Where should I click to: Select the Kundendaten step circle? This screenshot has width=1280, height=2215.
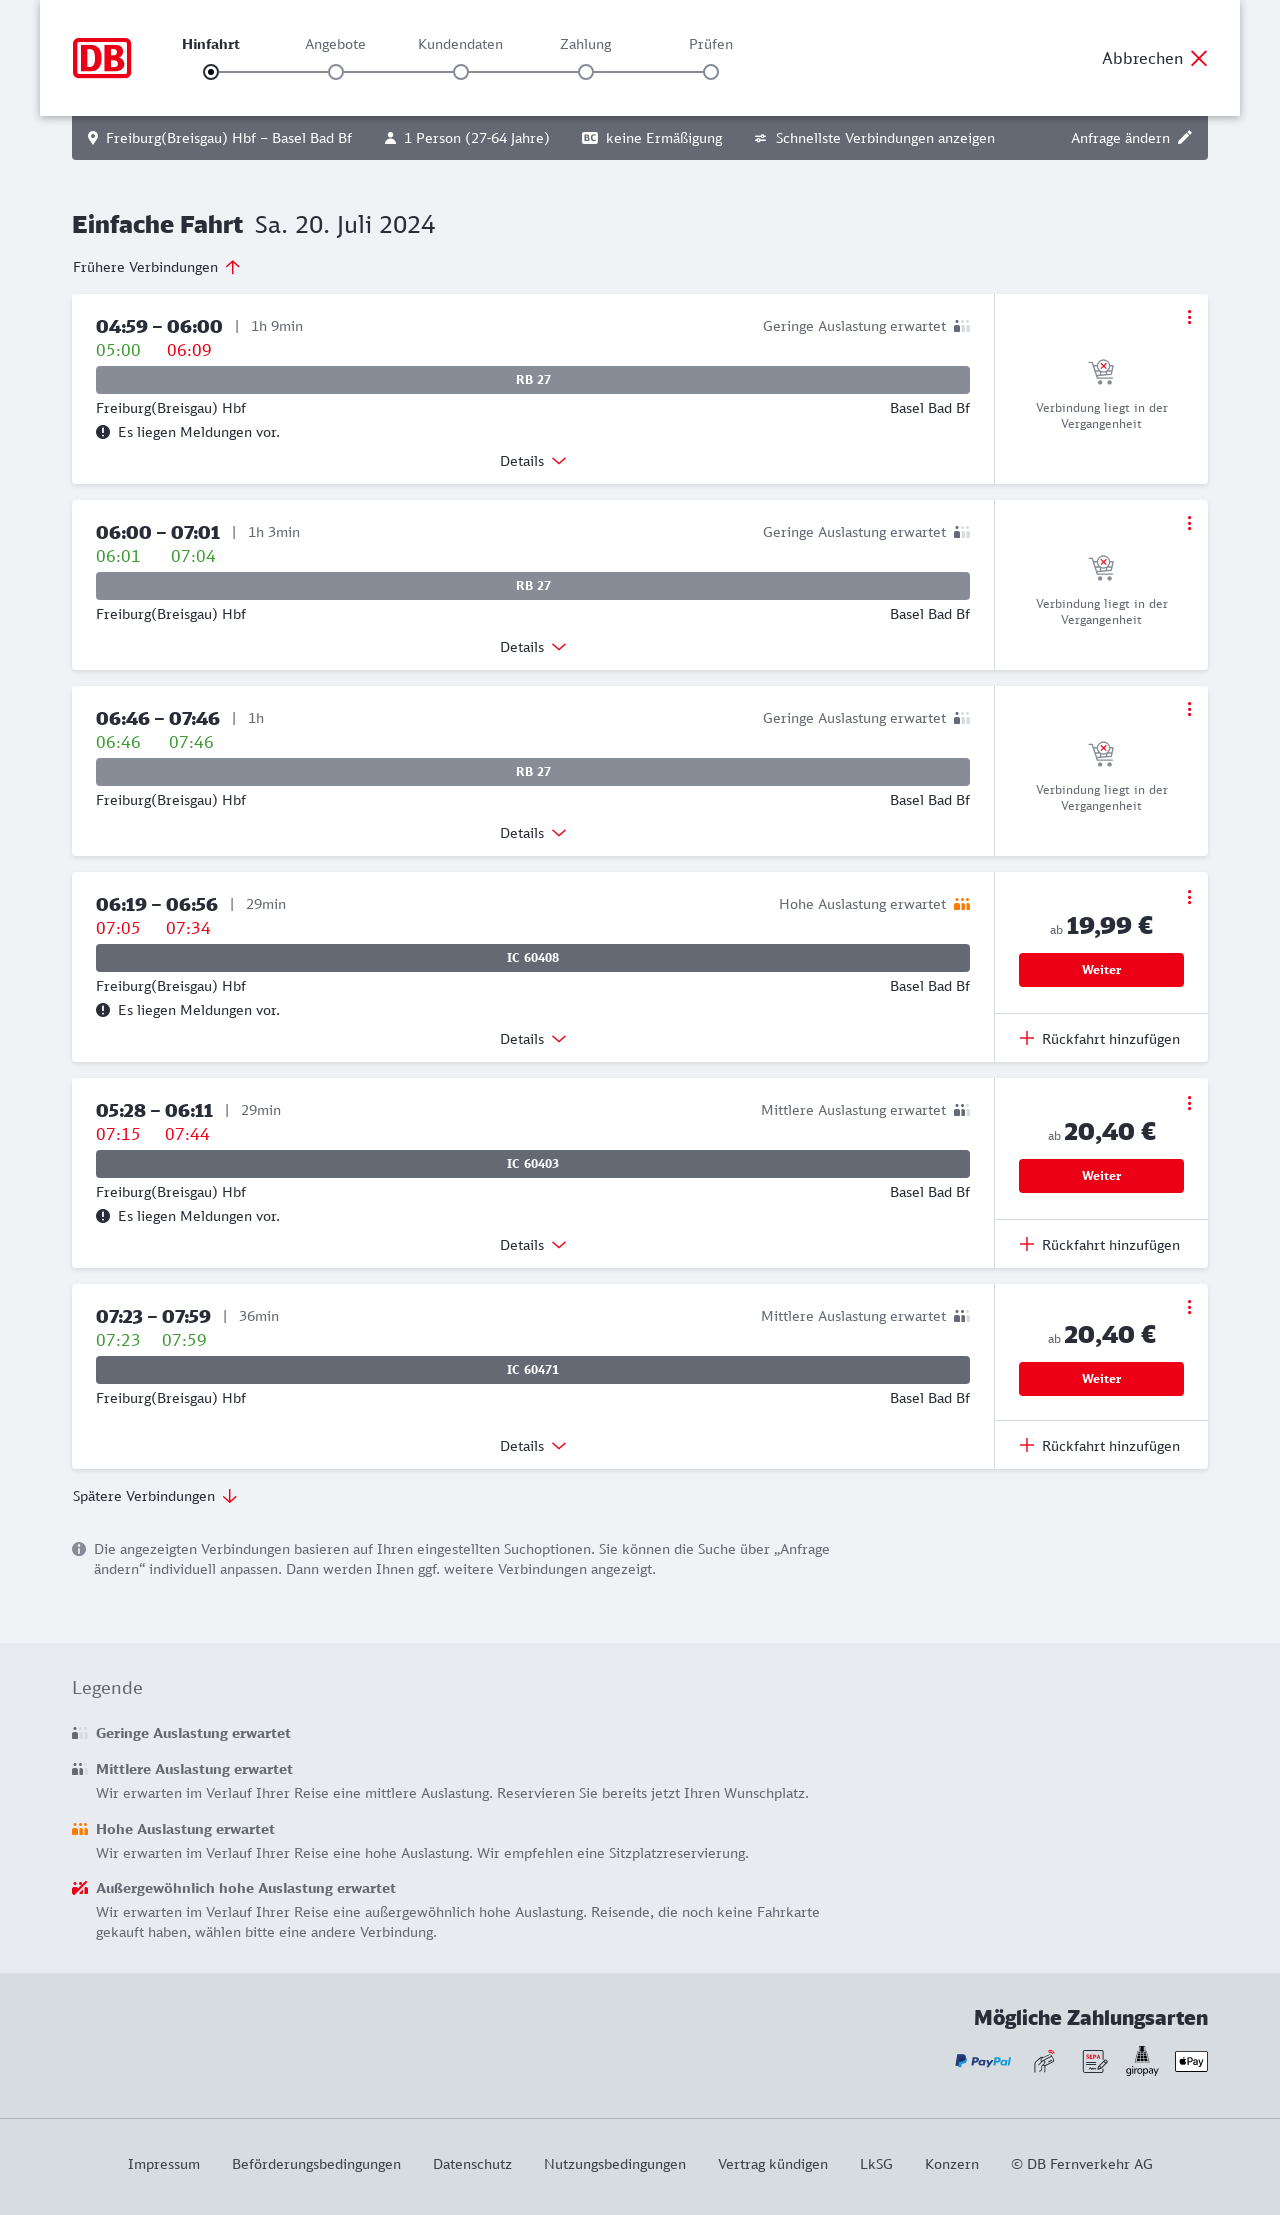click(x=461, y=72)
